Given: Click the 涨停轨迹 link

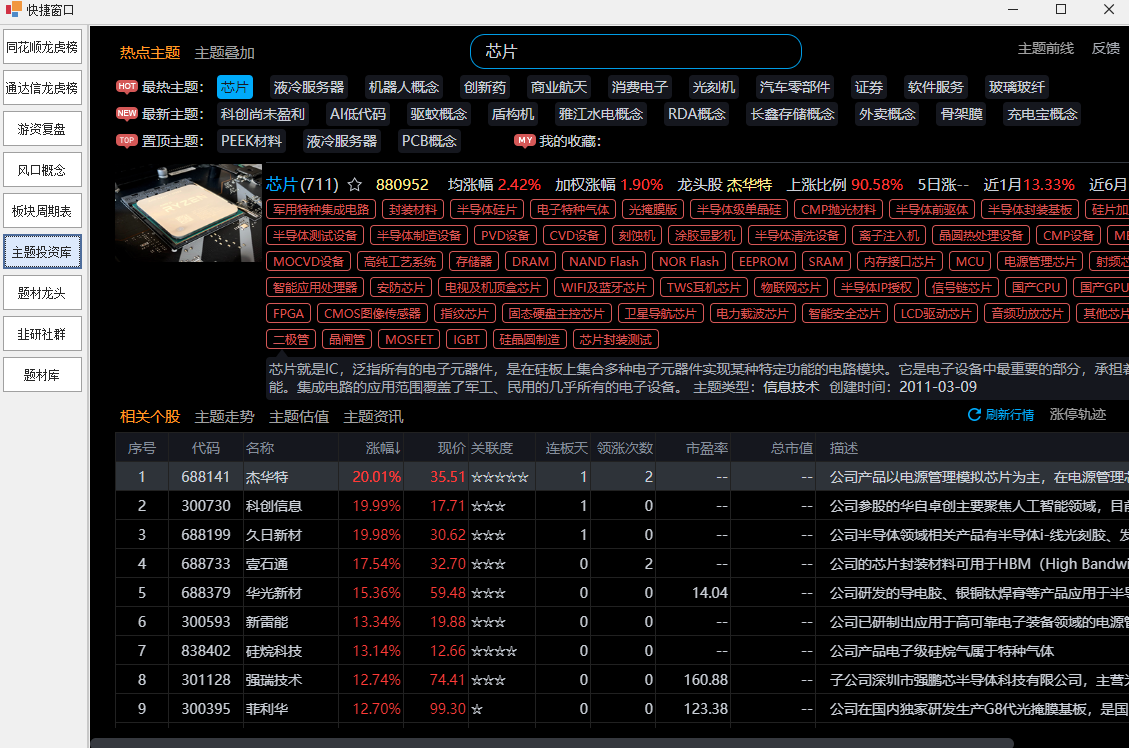Looking at the screenshot, I should [x=1077, y=415].
